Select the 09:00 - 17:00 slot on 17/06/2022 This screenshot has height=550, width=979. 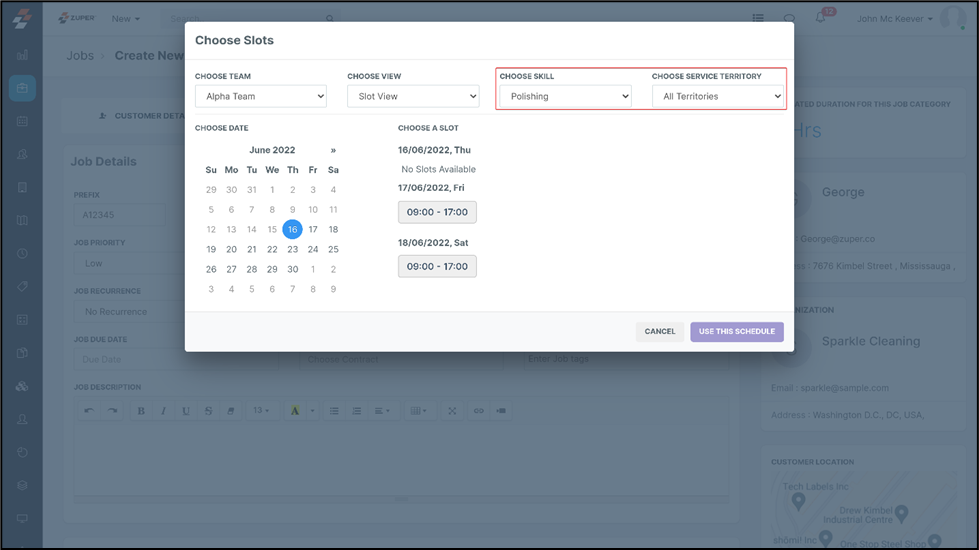click(x=437, y=212)
